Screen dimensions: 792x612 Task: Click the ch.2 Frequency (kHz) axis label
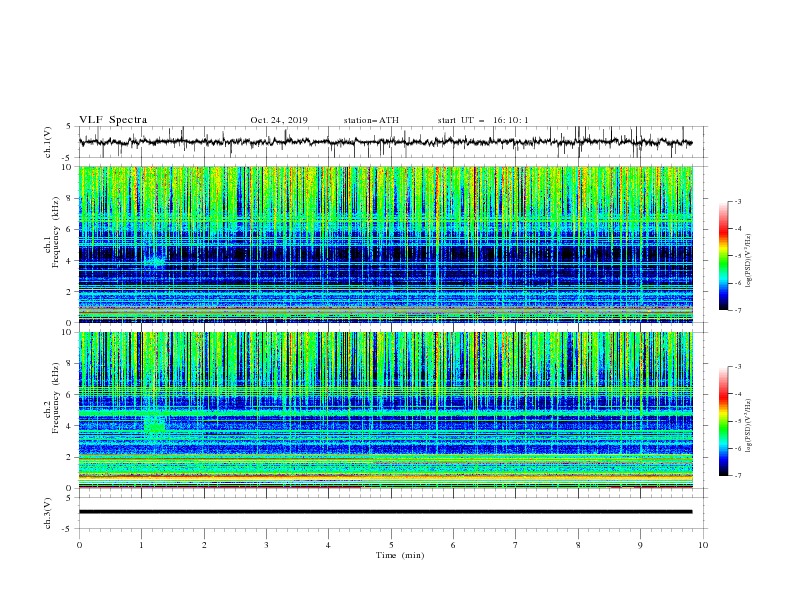(52, 398)
